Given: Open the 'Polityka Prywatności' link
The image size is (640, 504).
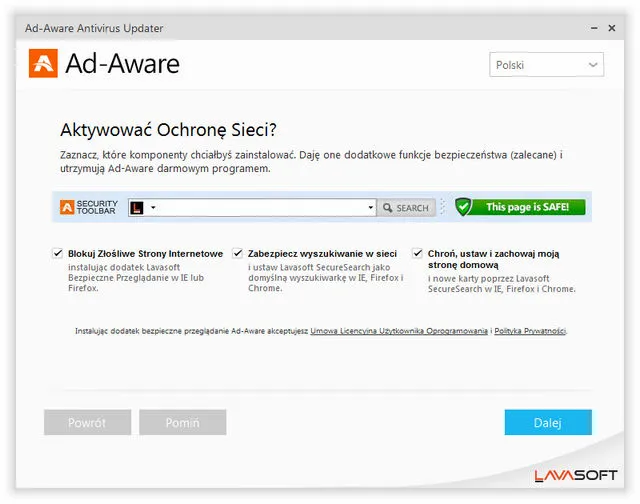Looking at the screenshot, I should coord(530,331).
